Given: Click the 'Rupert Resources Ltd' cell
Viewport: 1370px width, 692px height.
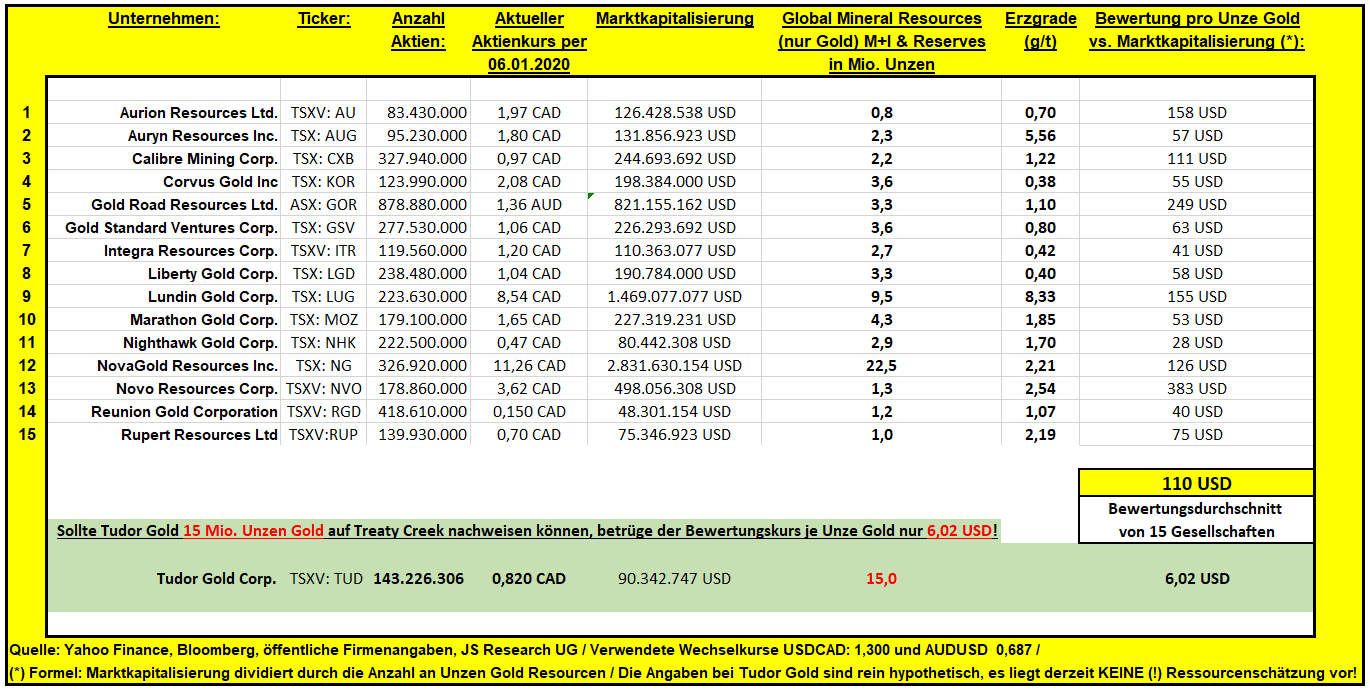Looking at the screenshot, I should point(200,435).
